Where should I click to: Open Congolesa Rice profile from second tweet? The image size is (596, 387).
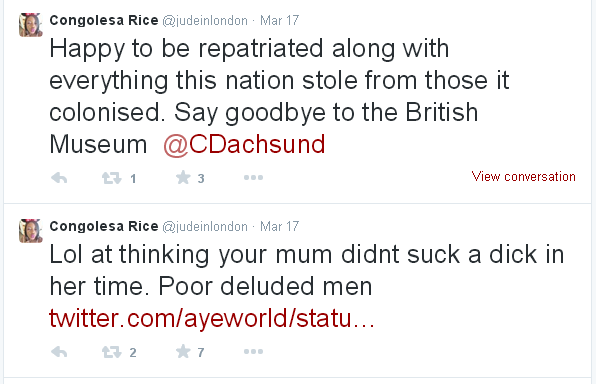click(104, 226)
